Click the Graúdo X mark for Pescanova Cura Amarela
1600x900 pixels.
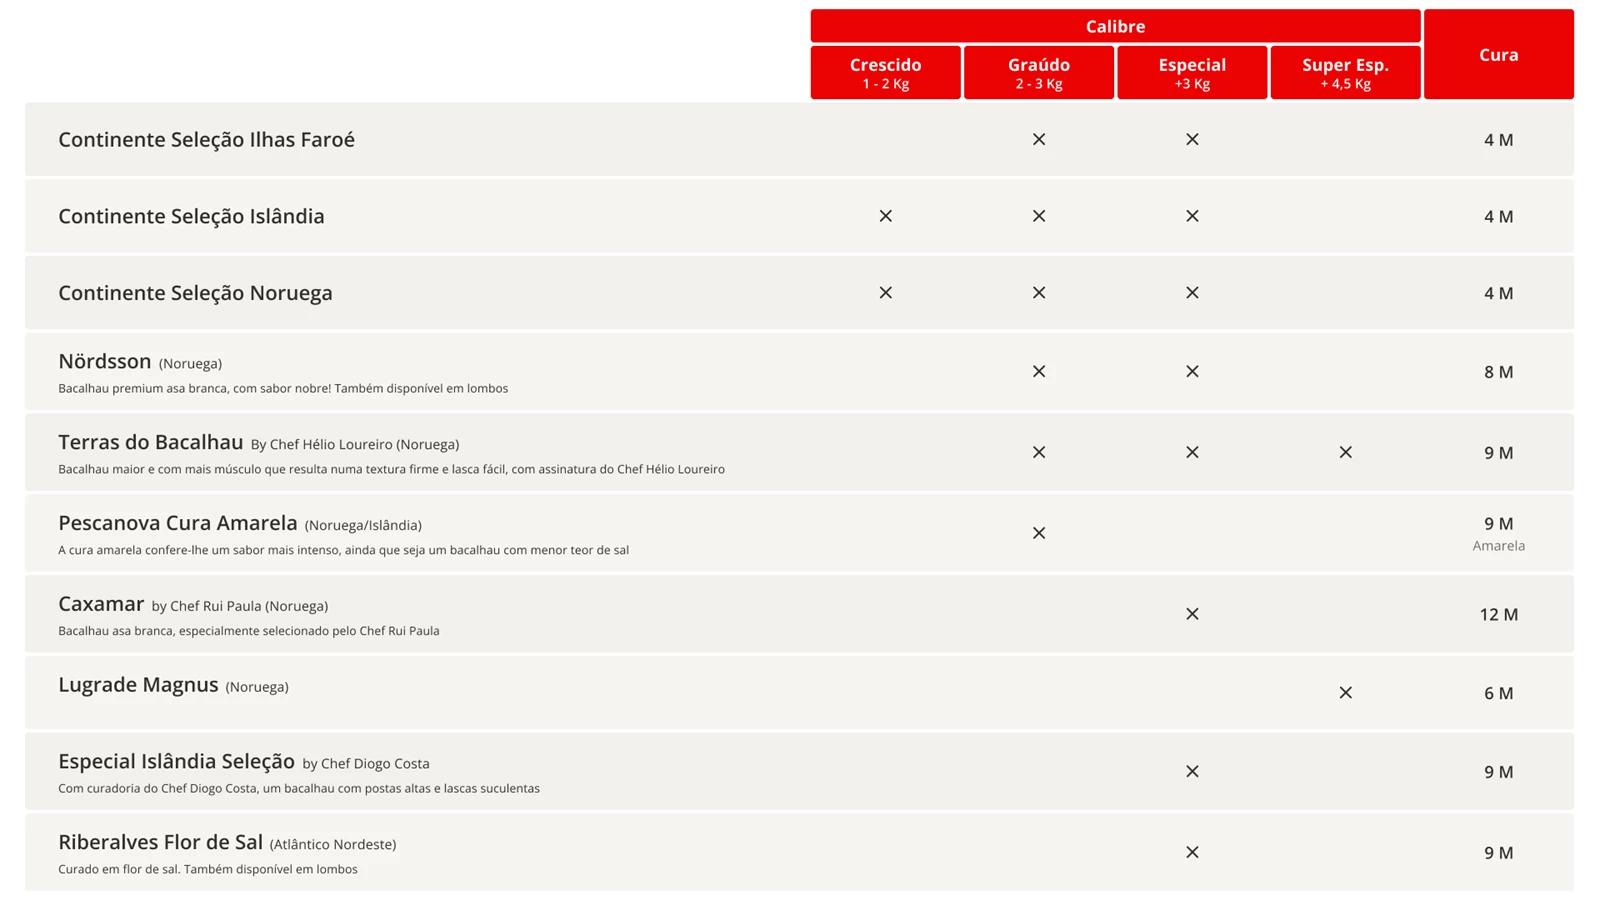(x=1039, y=533)
